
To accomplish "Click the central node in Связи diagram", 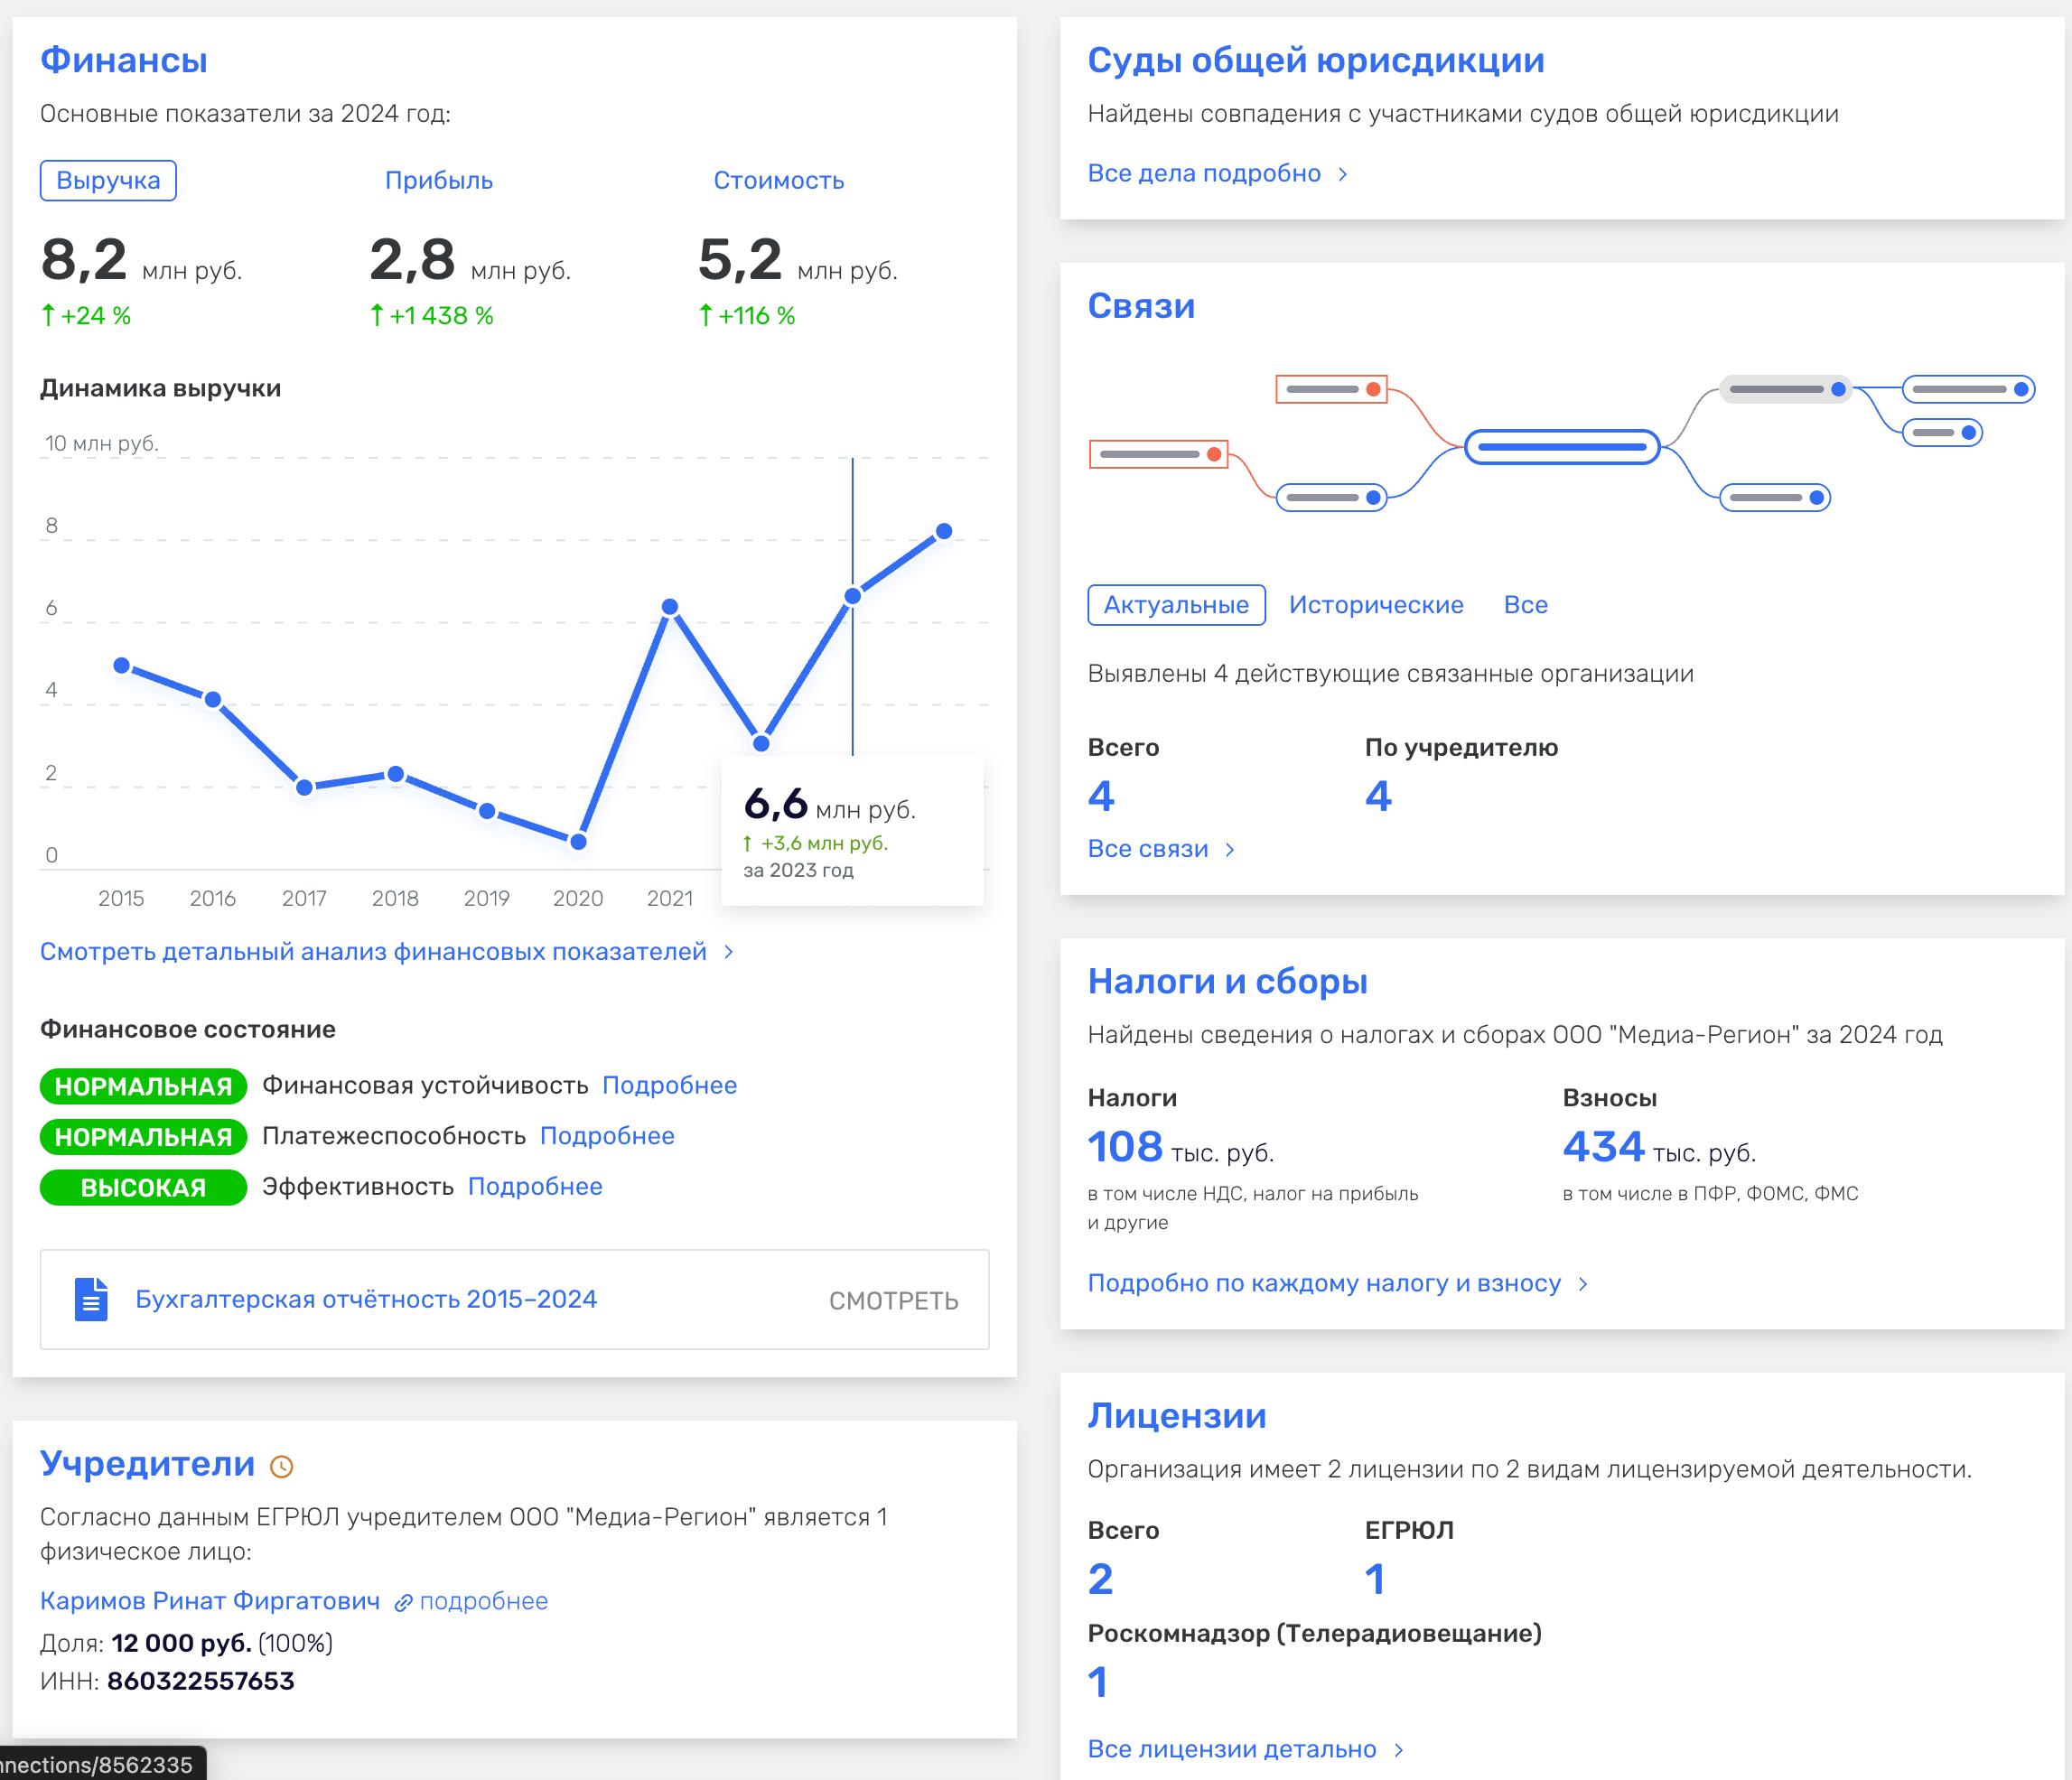I will (1561, 447).
